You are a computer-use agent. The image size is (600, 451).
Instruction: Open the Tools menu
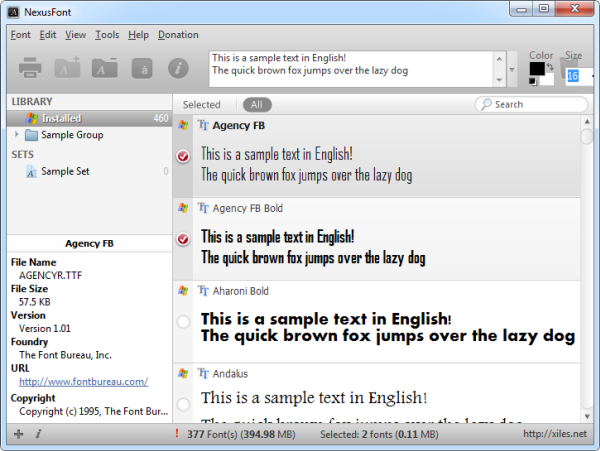107,34
